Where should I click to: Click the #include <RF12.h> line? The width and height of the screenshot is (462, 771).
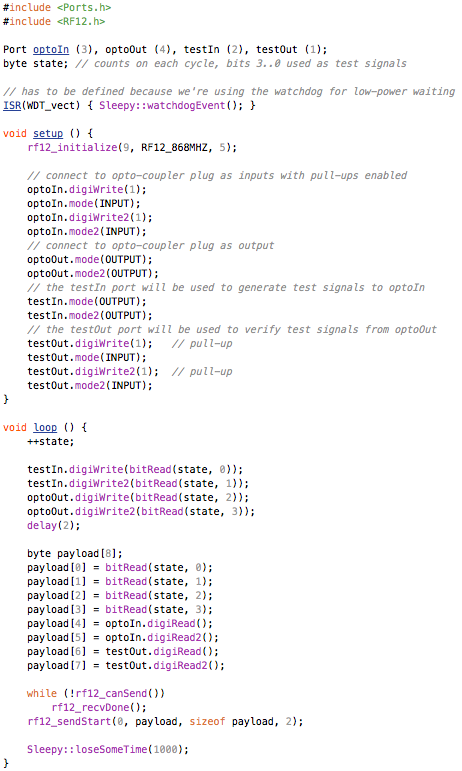point(54,22)
